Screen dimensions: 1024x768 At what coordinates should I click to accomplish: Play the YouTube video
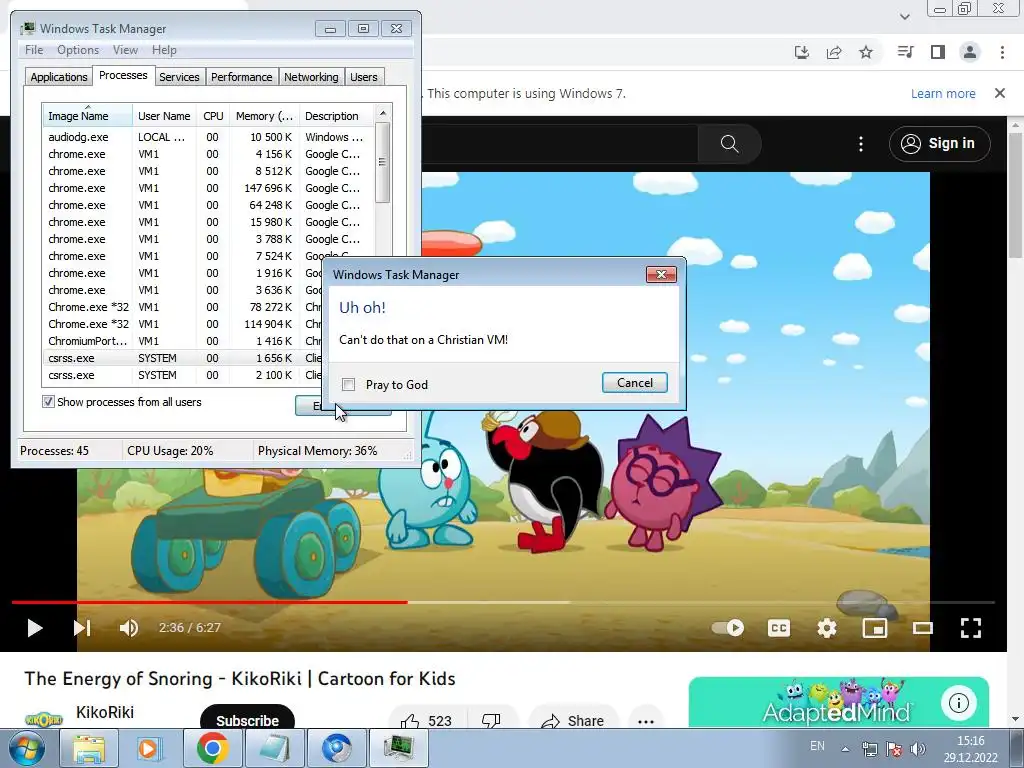pos(35,628)
